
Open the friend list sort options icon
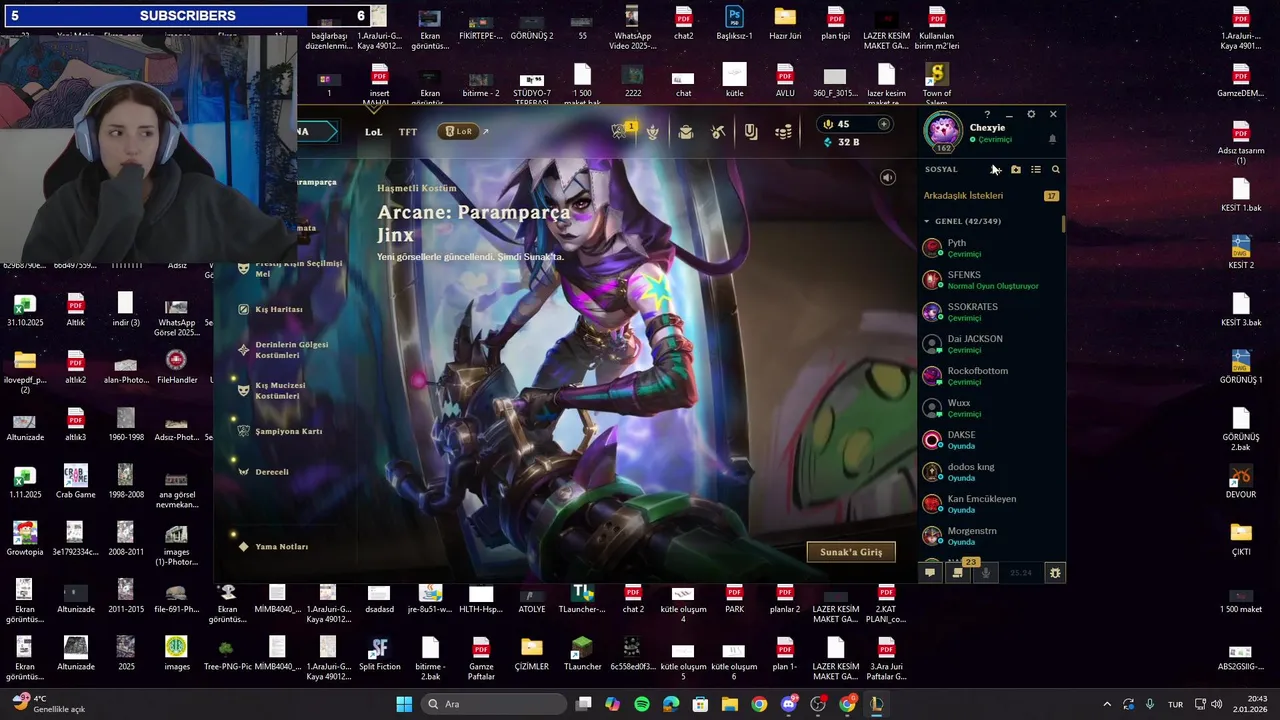coord(1036,170)
